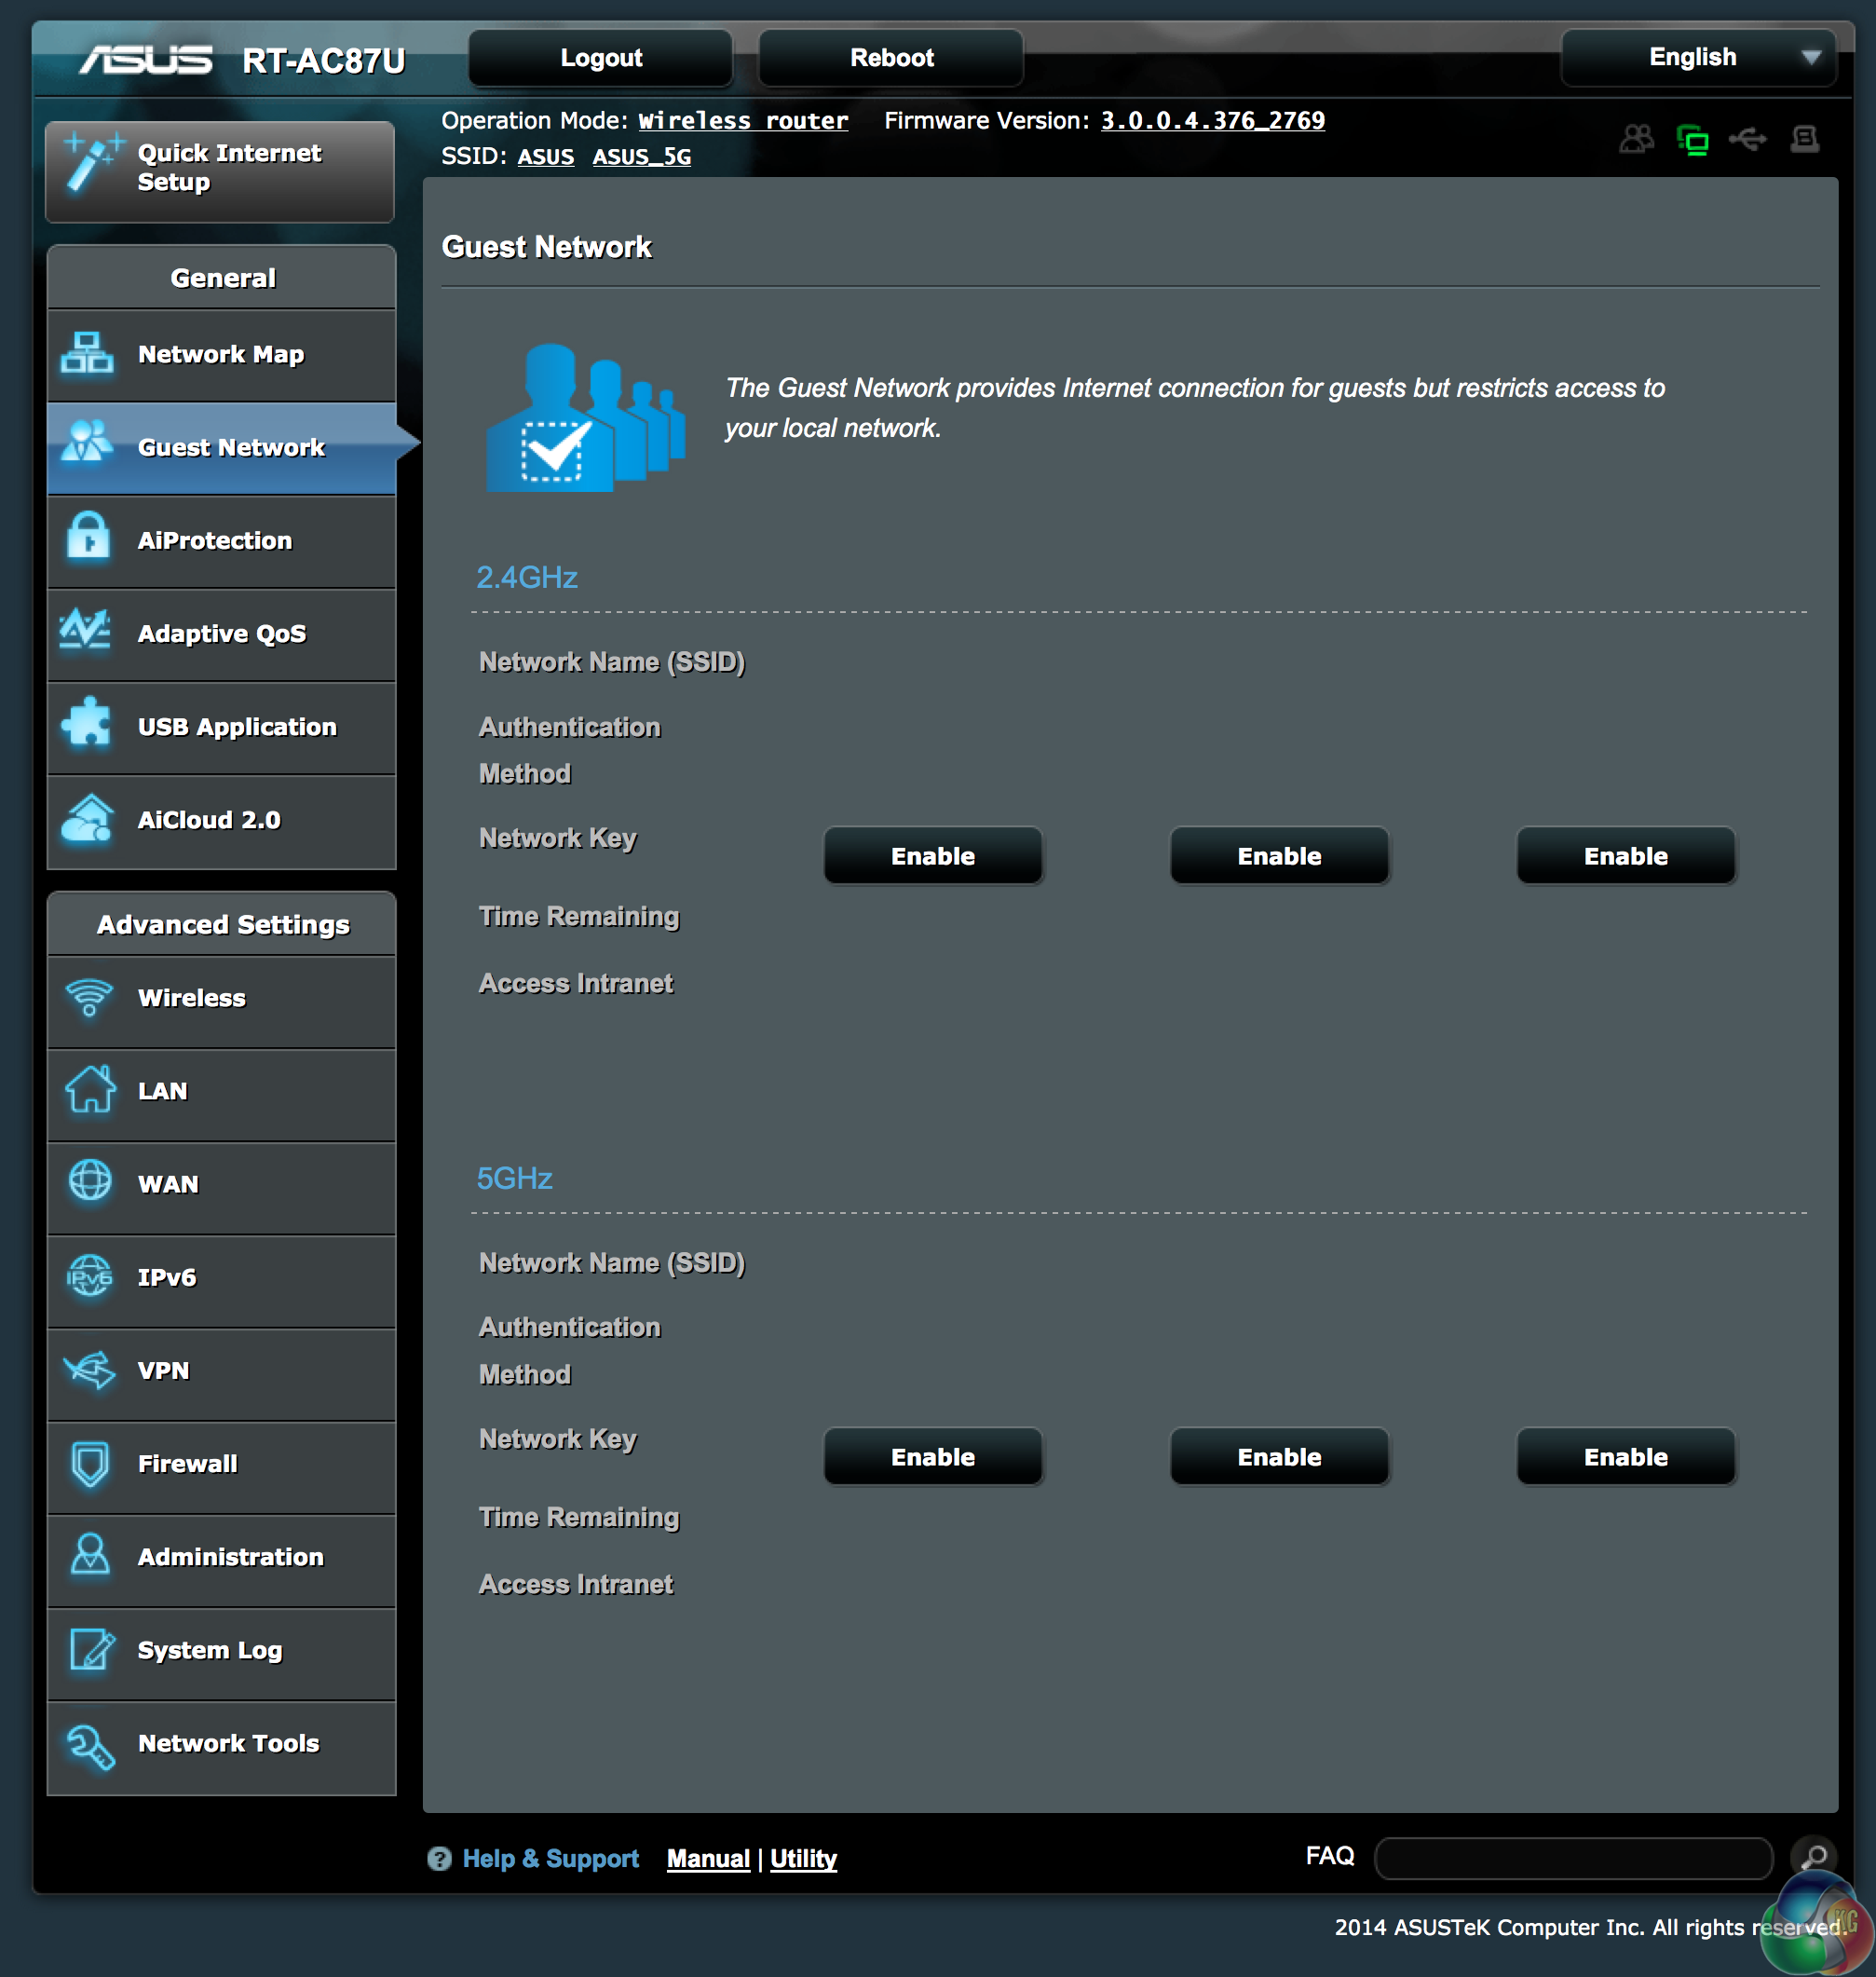Open AiCloud 2.0 via the cloud icon
Viewport: 1876px width, 1977px height.
[88, 820]
